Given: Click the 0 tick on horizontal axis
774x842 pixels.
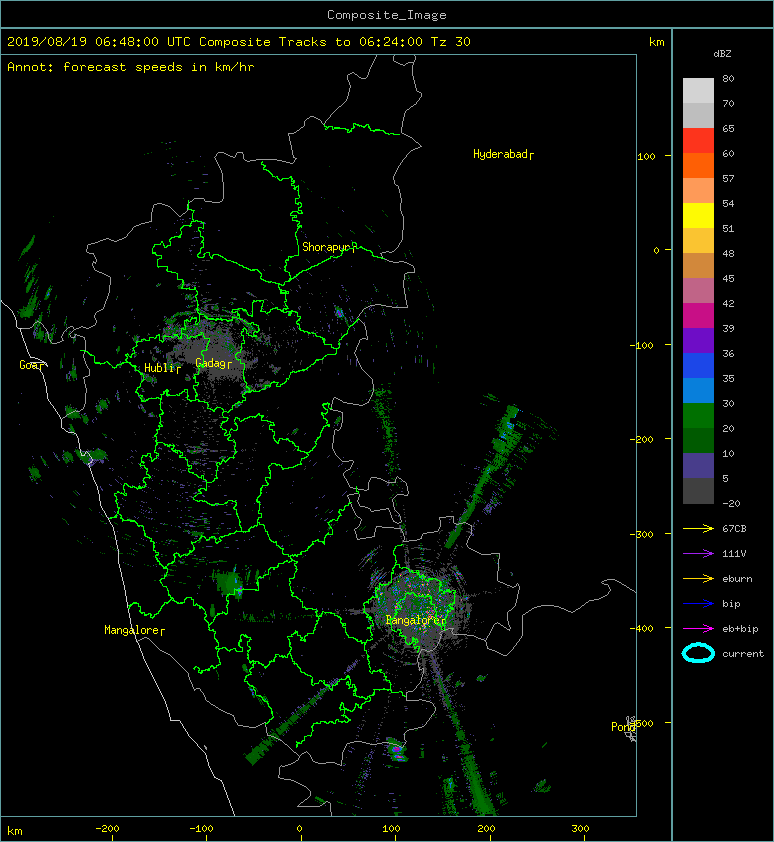Looking at the screenshot, I should [x=299, y=829].
